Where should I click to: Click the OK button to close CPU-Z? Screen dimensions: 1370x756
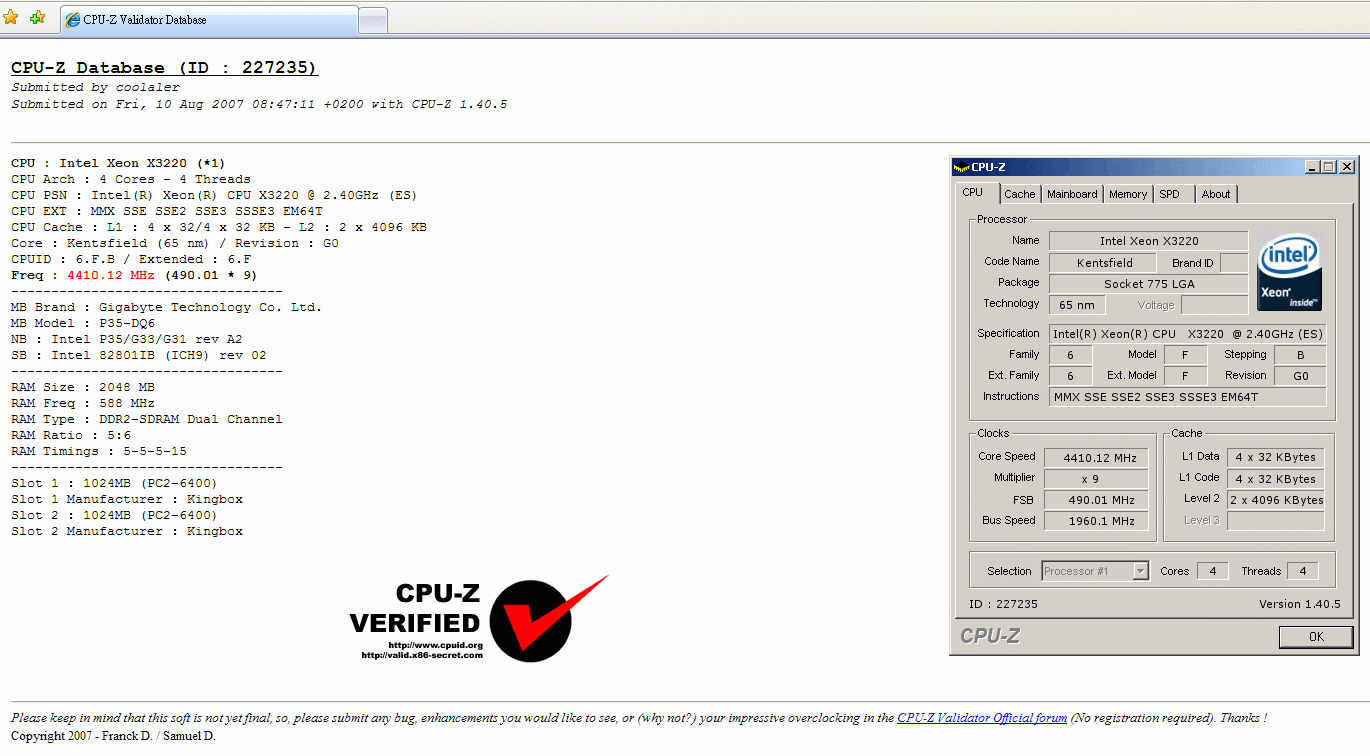click(x=1316, y=636)
